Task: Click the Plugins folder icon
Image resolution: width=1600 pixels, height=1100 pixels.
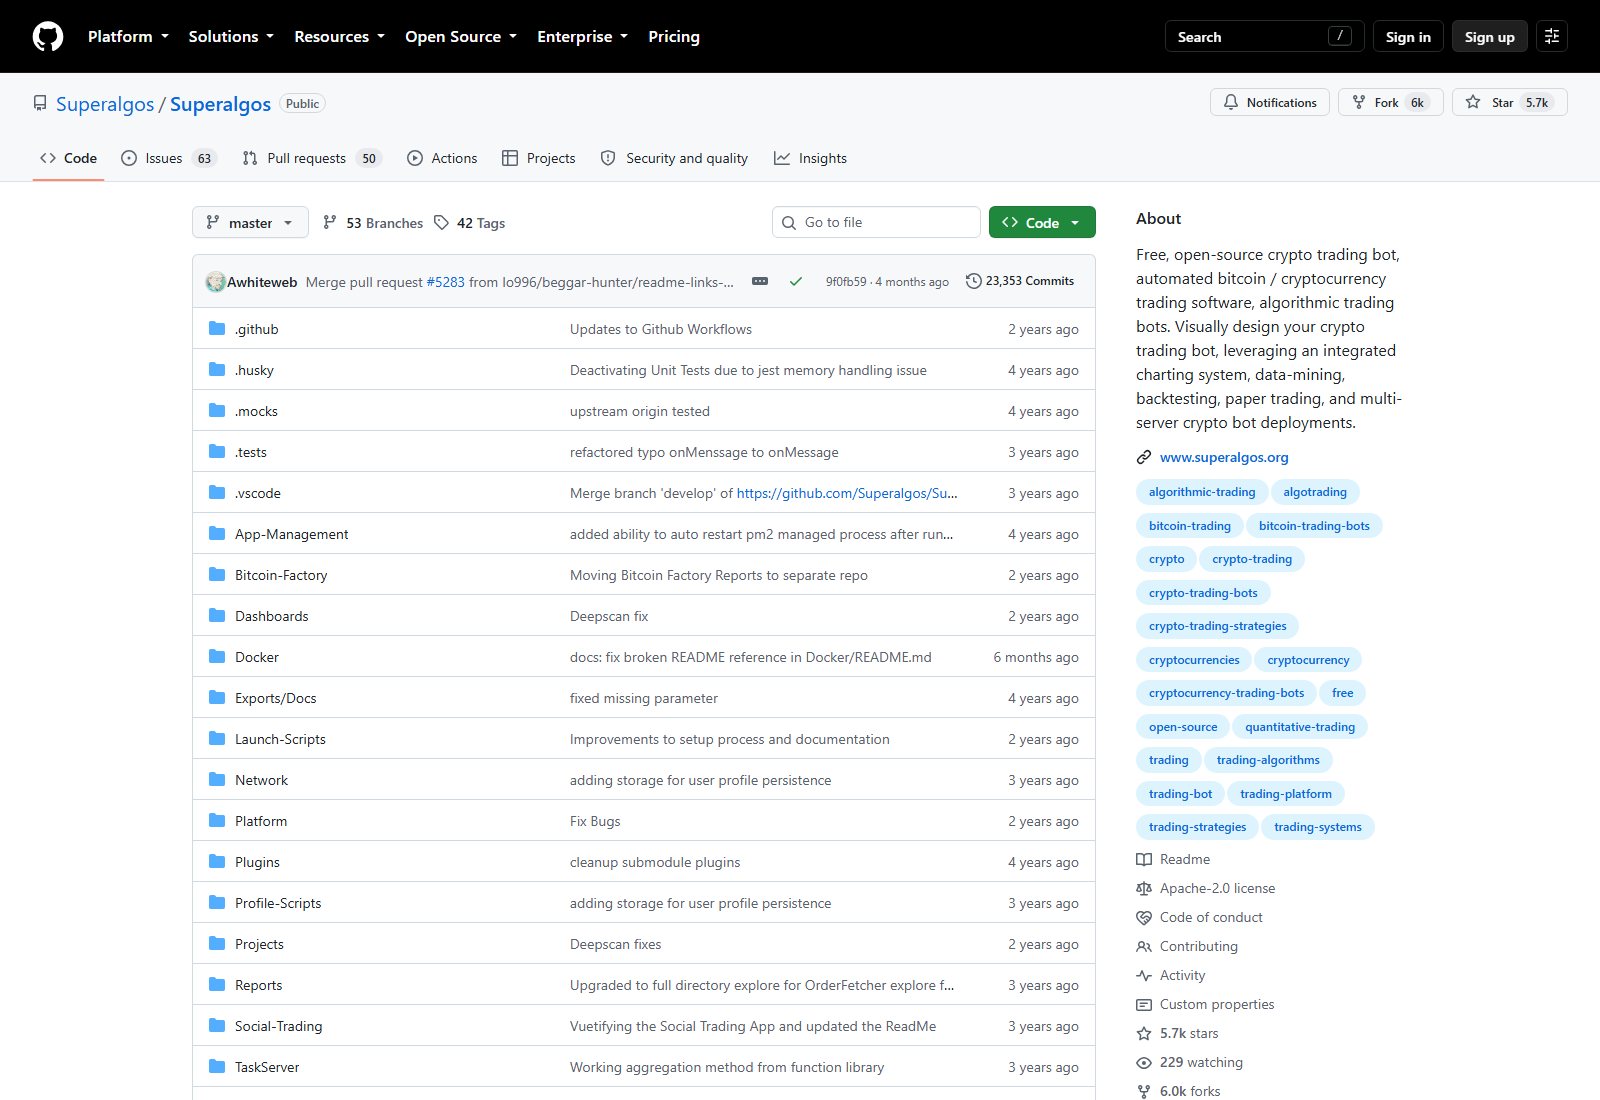Action: [217, 861]
